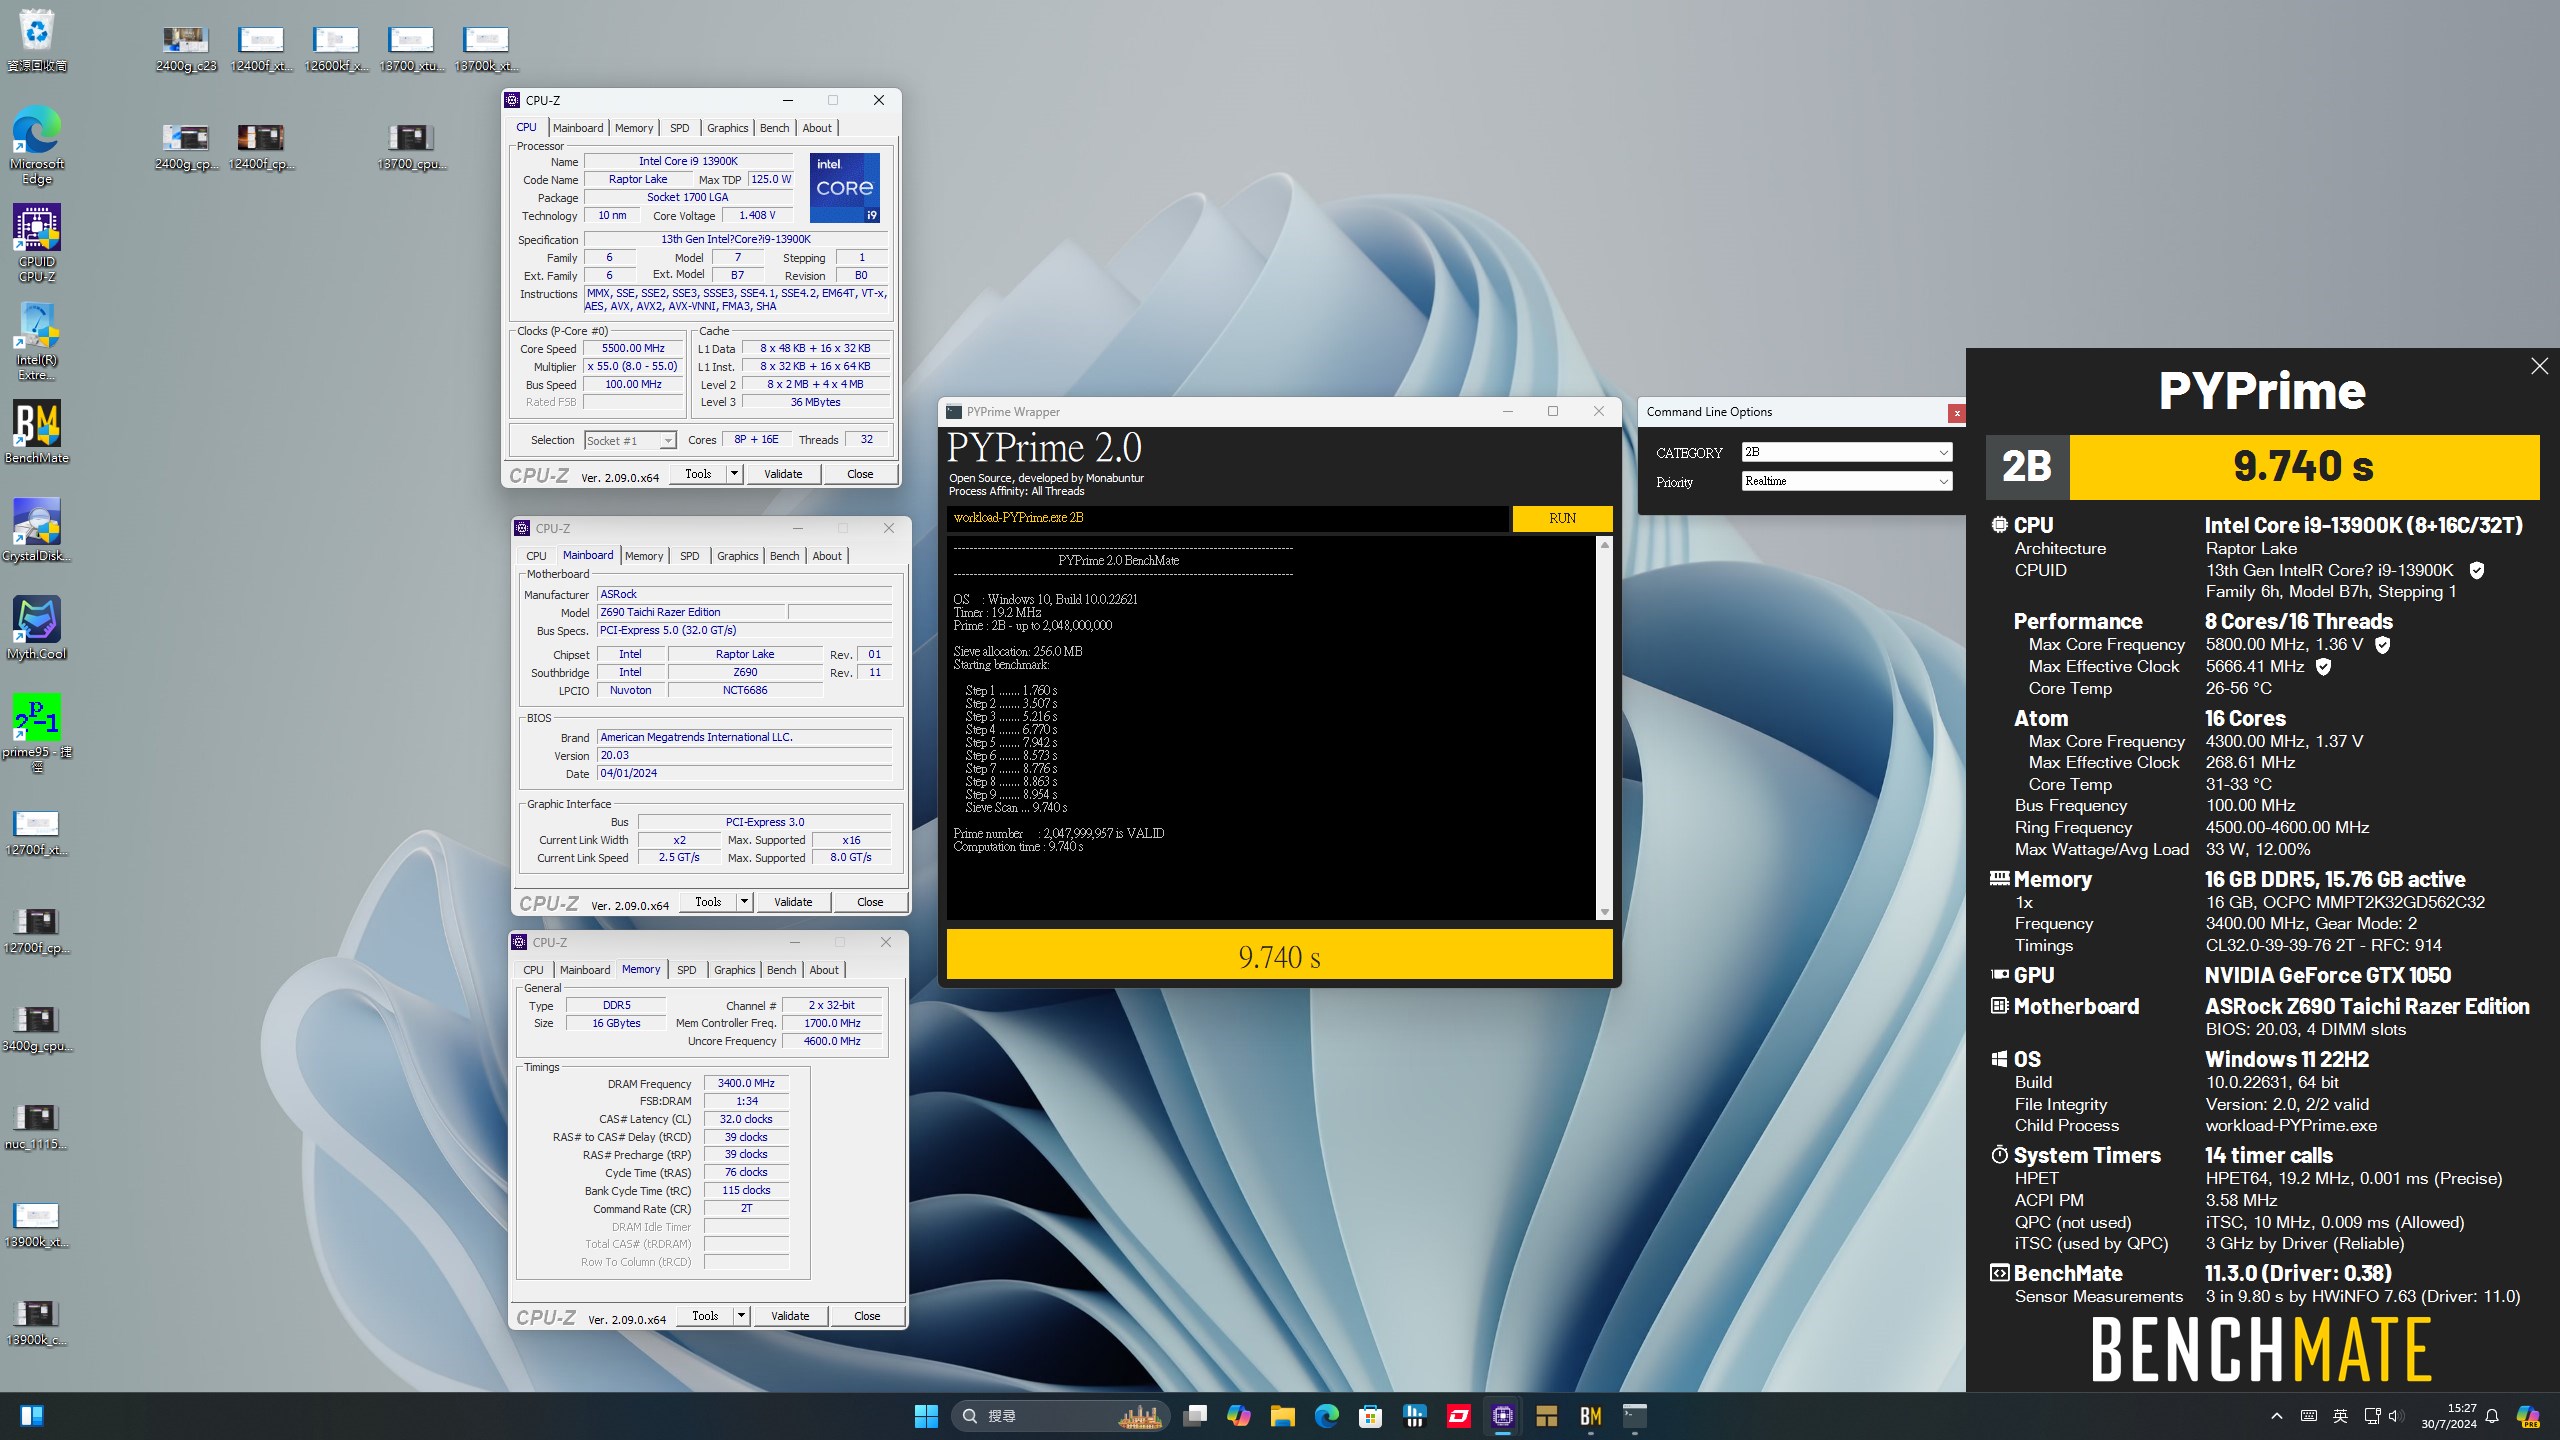
Task: Select the 2400g_c23 desktop file
Action: click(x=186, y=49)
